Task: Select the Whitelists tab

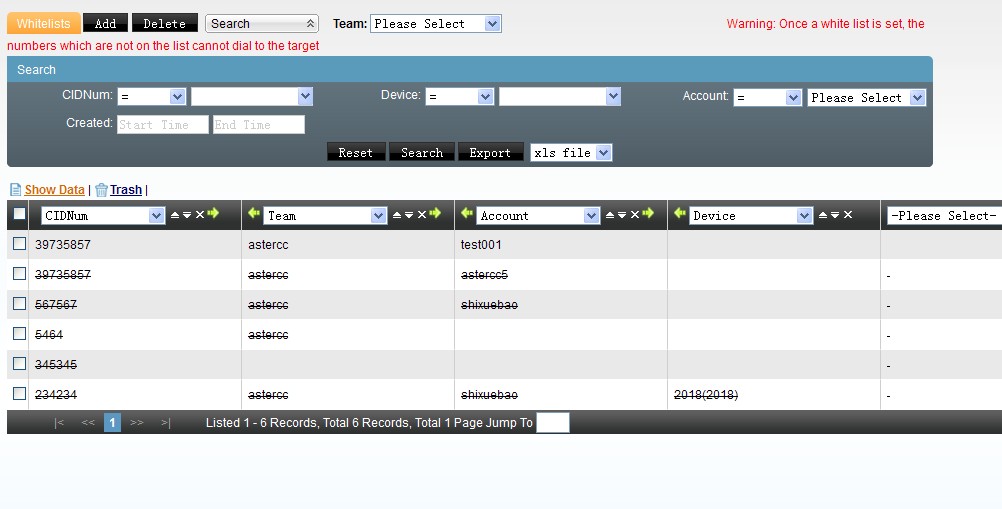Action: coord(43,23)
